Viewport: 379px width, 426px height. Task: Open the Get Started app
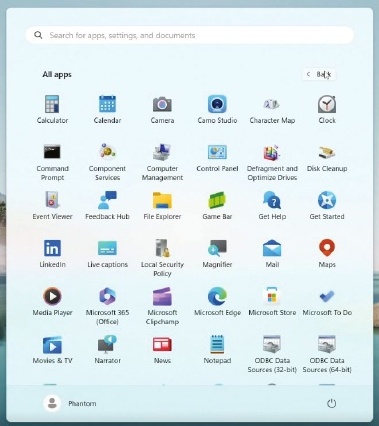[x=327, y=205]
